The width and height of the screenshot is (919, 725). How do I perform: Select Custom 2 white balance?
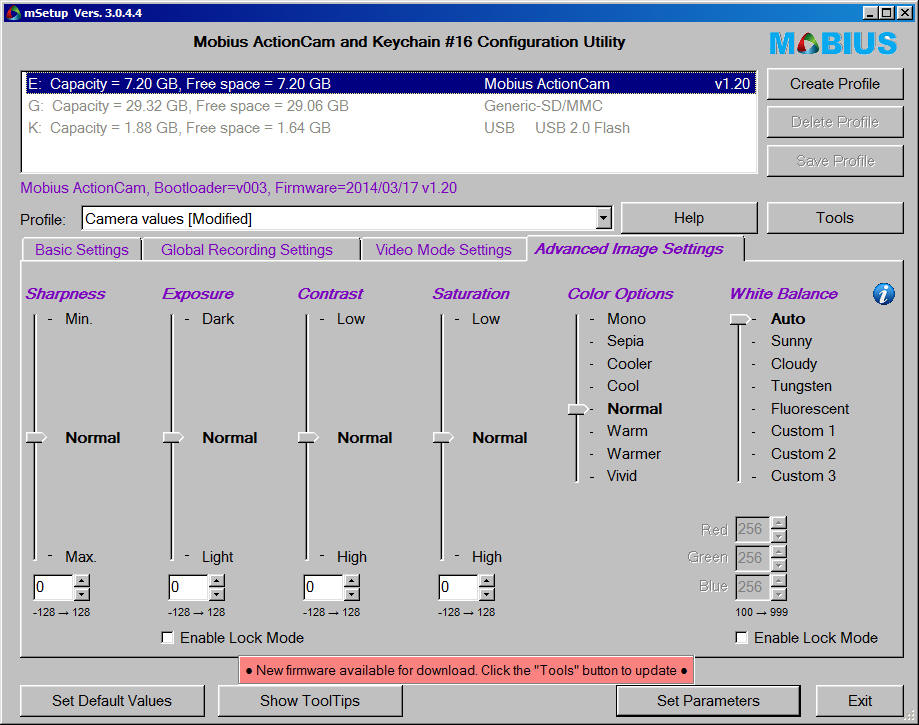[x=803, y=454]
